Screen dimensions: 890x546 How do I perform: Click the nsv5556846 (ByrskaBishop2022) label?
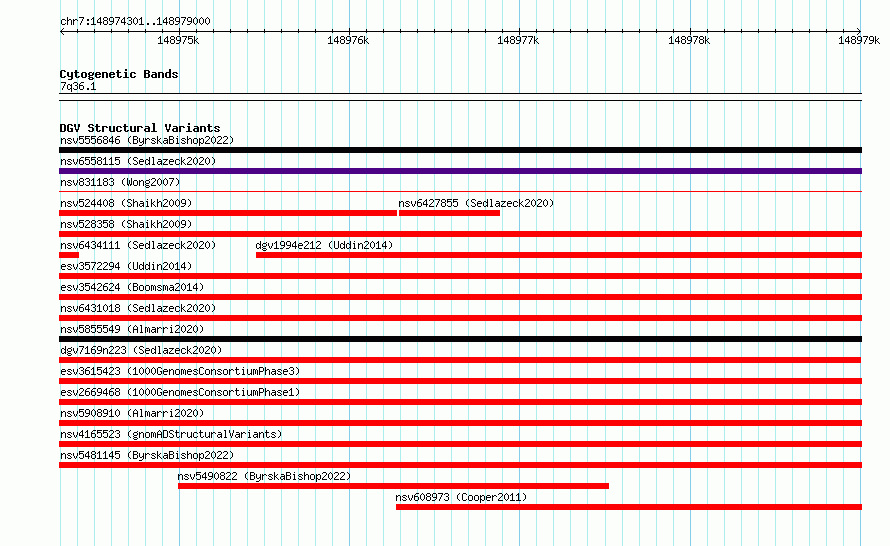pos(147,140)
